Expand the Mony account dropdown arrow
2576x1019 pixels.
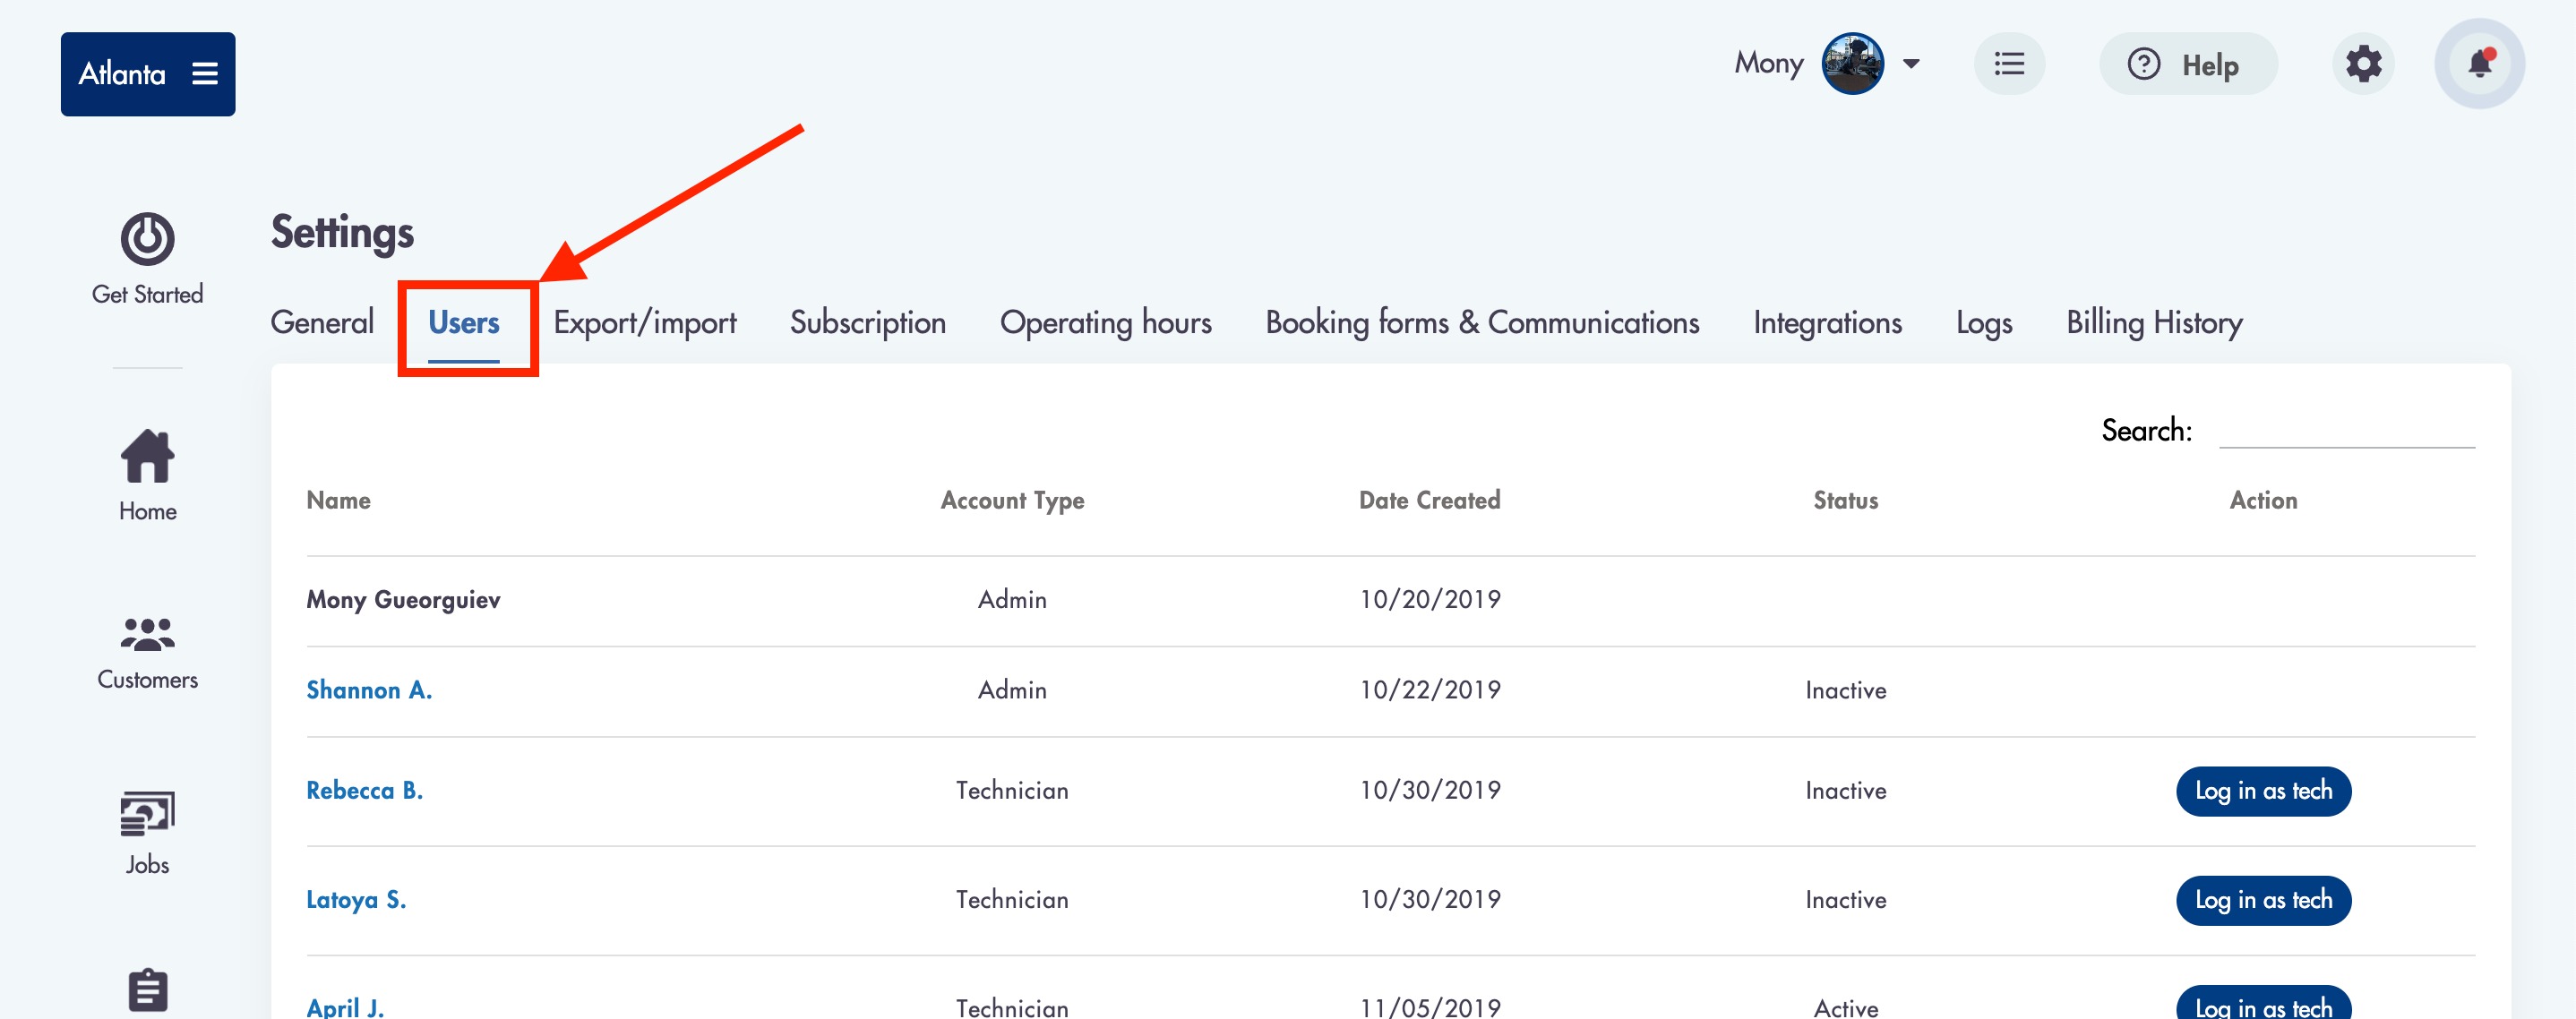(x=1911, y=64)
